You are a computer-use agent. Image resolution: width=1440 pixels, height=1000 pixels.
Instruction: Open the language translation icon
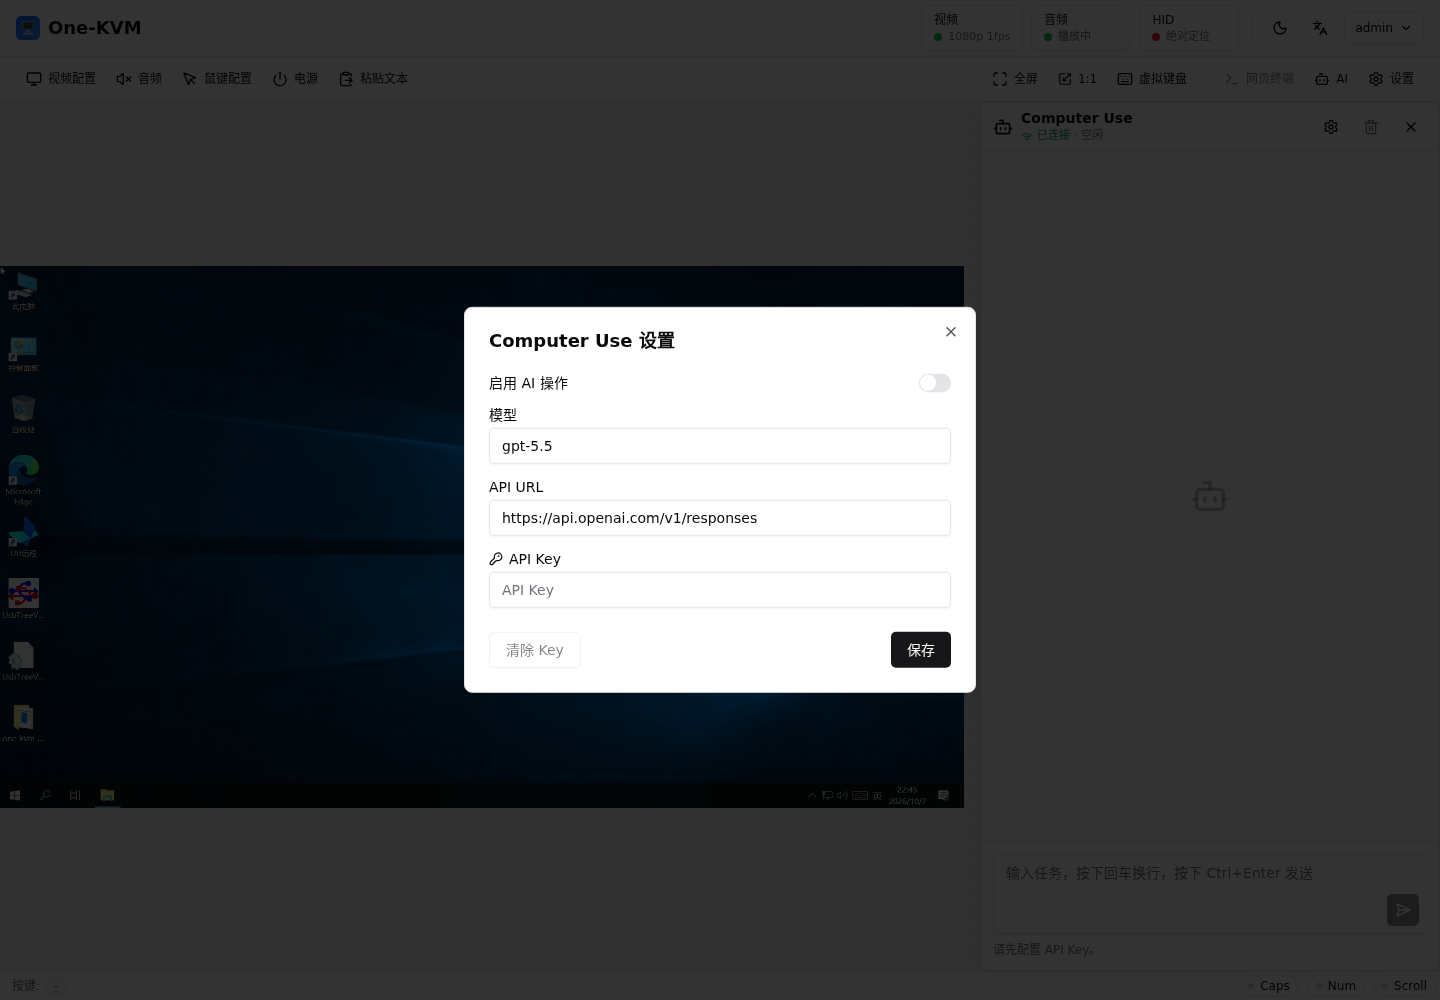click(x=1320, y=28)
